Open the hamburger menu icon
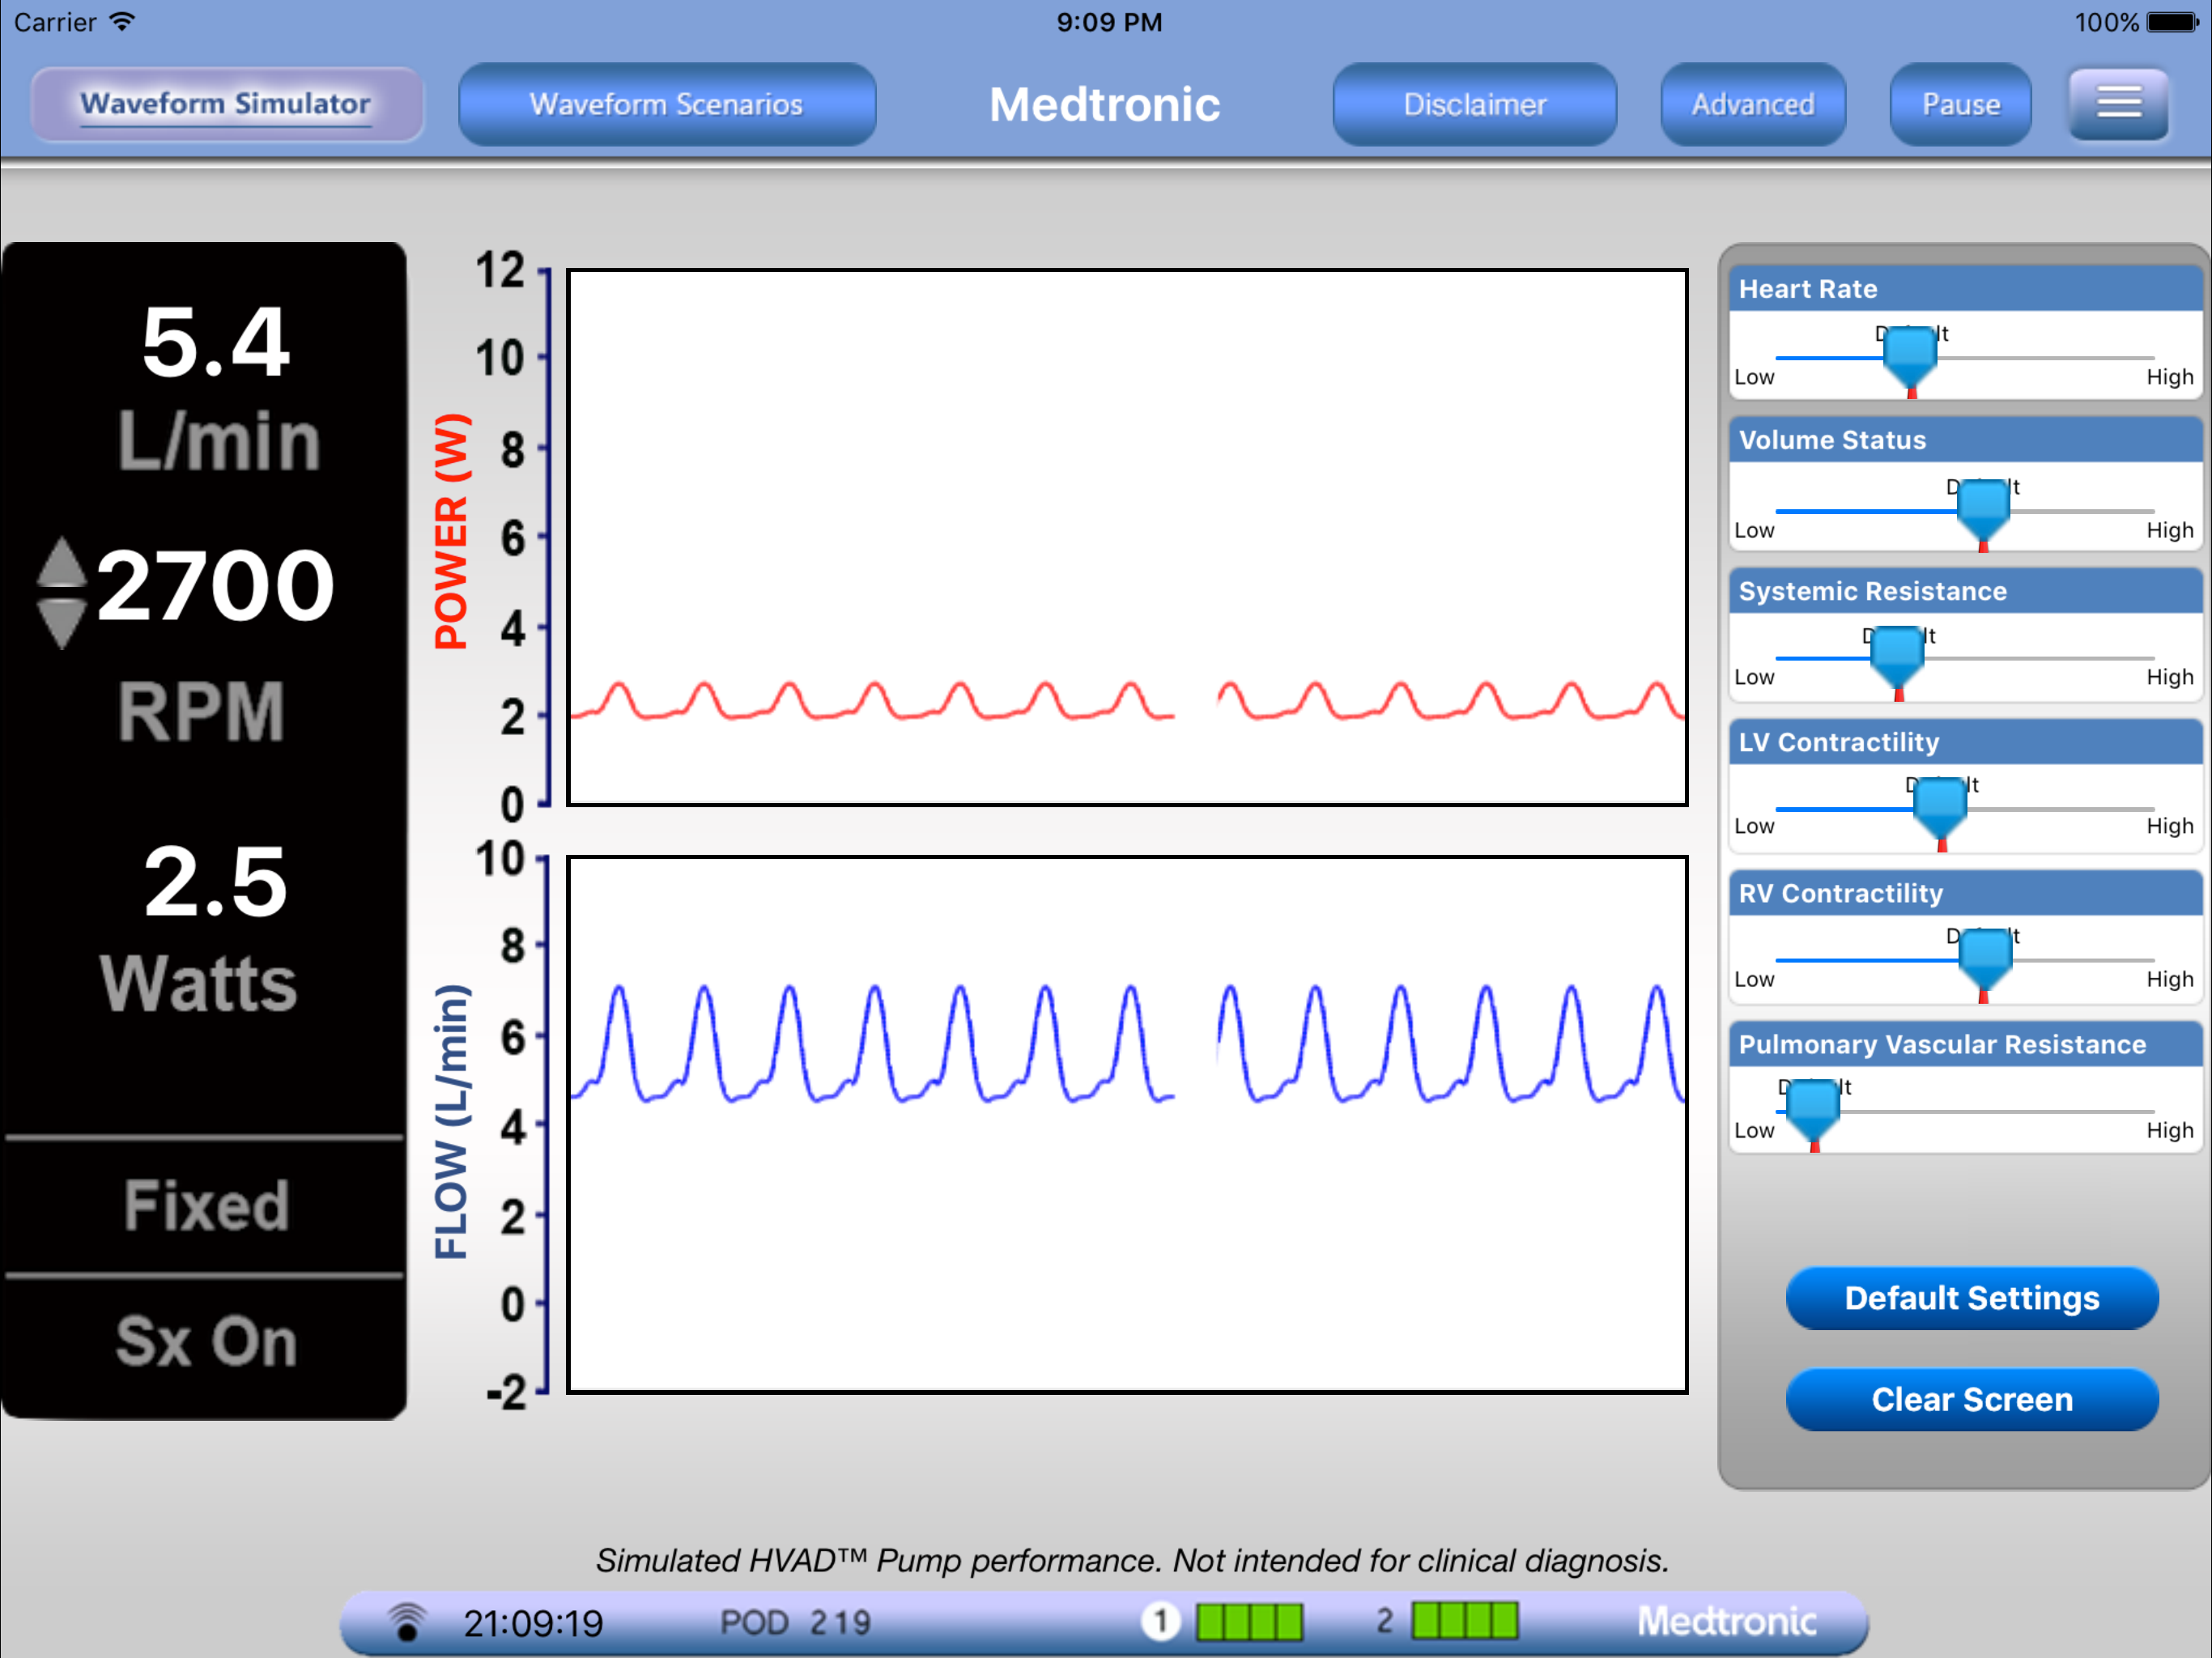2212x1658 pixels. [2117, 103]
